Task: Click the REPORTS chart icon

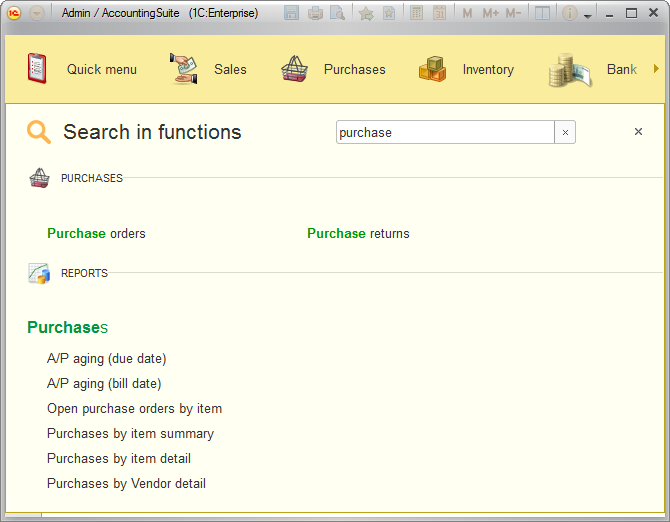Action: [x=39, y=273]
